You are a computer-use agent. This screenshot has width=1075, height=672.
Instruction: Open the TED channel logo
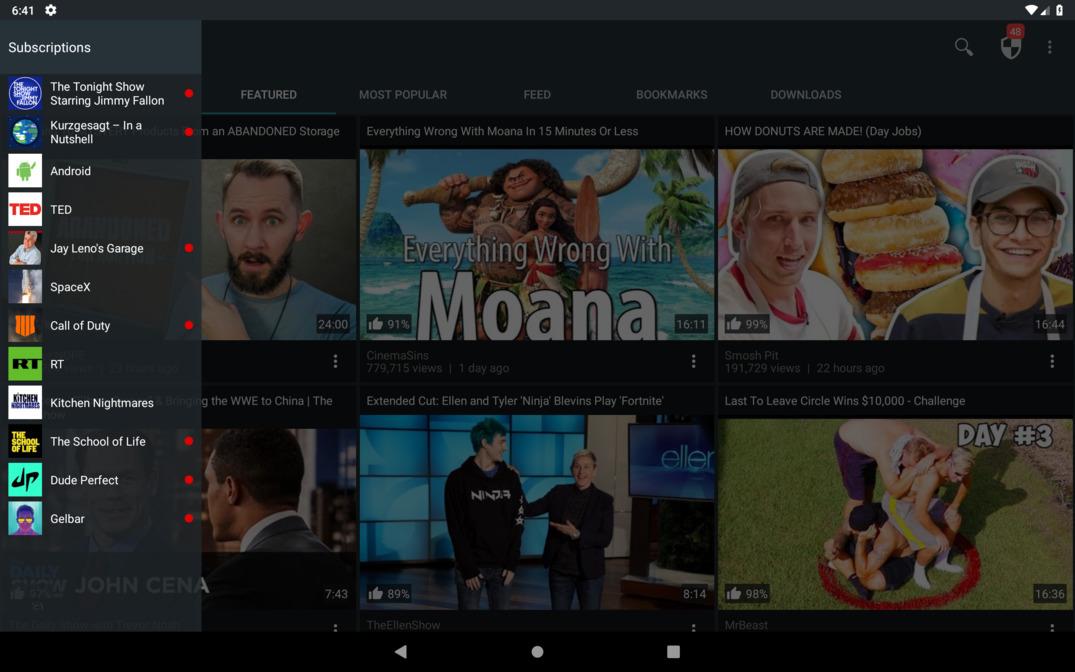[25, 210]
